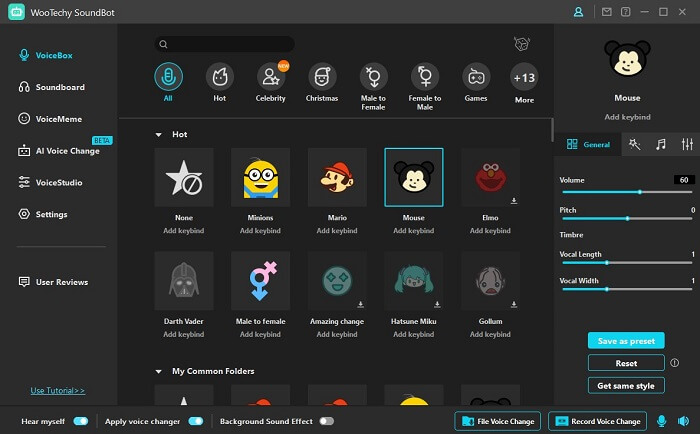
Task: Switch to the music note tab
Action: coord(661,144)
